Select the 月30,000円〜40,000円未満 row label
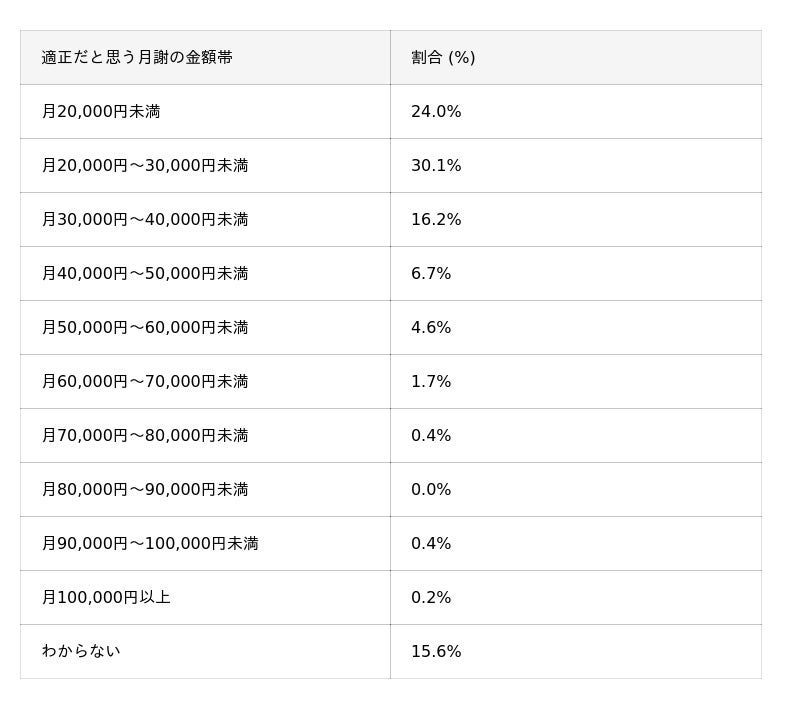 [145, 220]
